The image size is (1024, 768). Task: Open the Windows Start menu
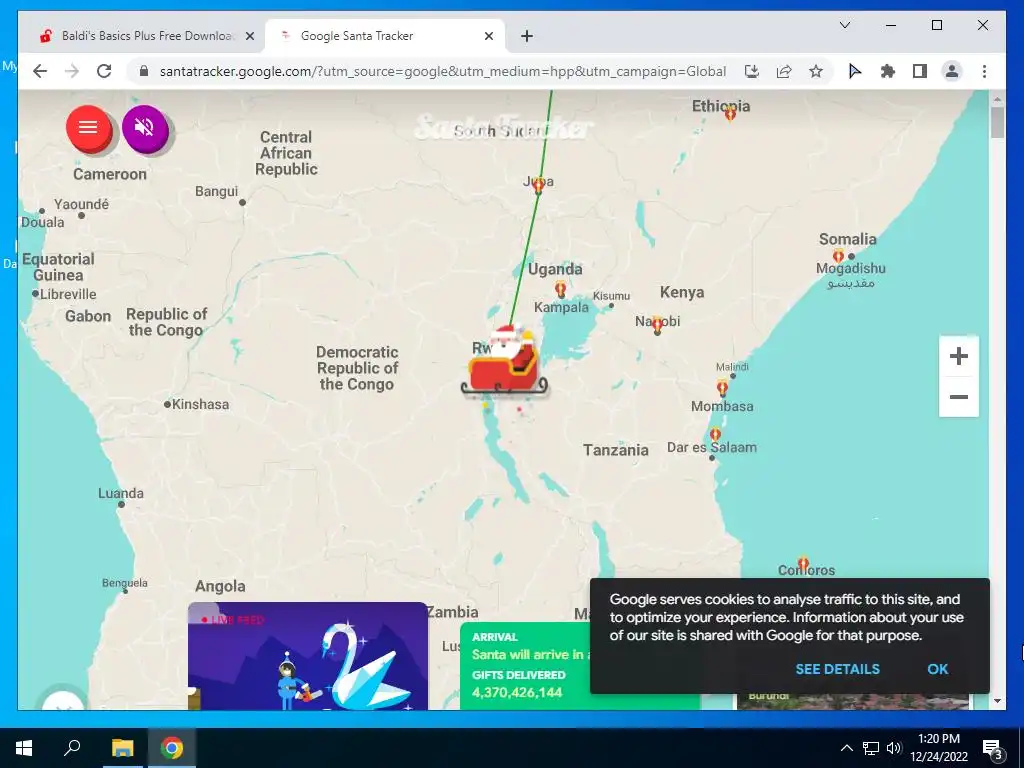point(24,748)
